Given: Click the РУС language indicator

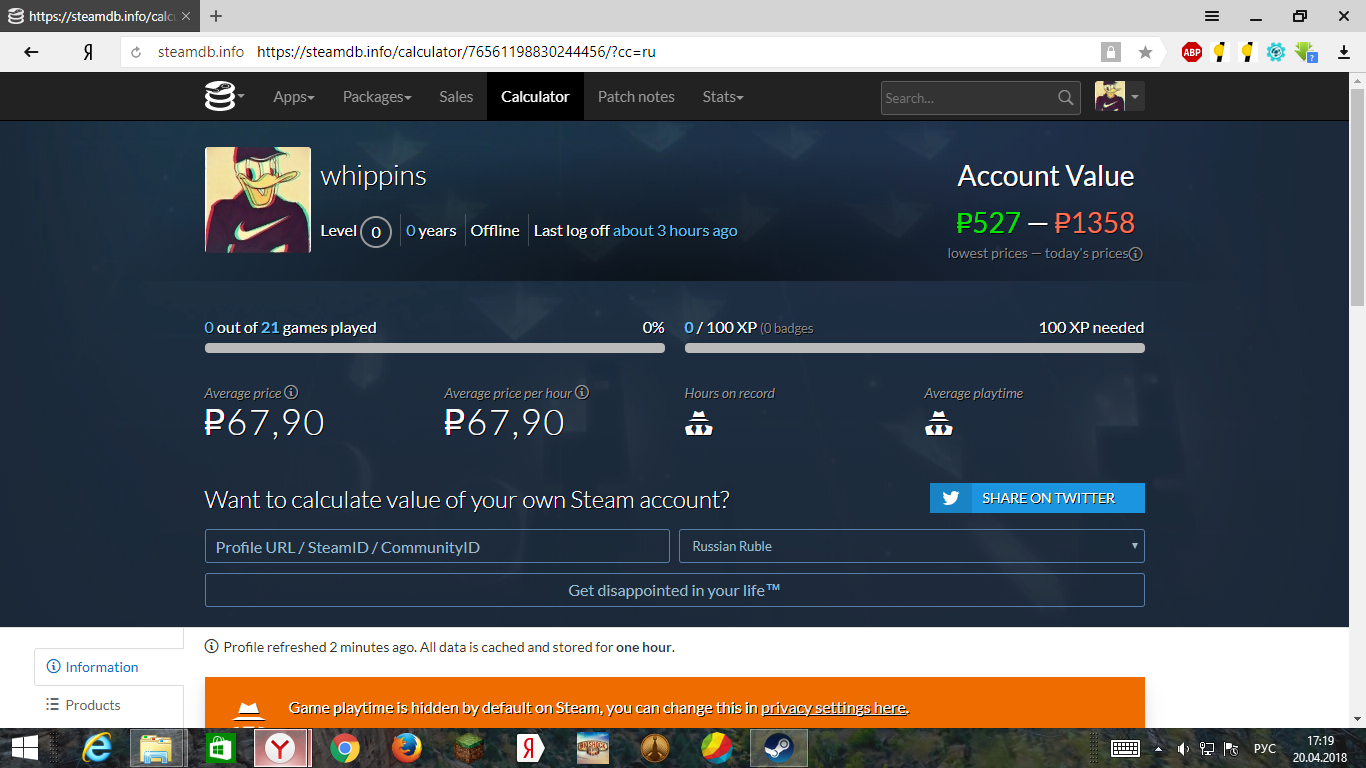Looking at the screenshot, I should pyautogui.click(x=1265, y=748).
